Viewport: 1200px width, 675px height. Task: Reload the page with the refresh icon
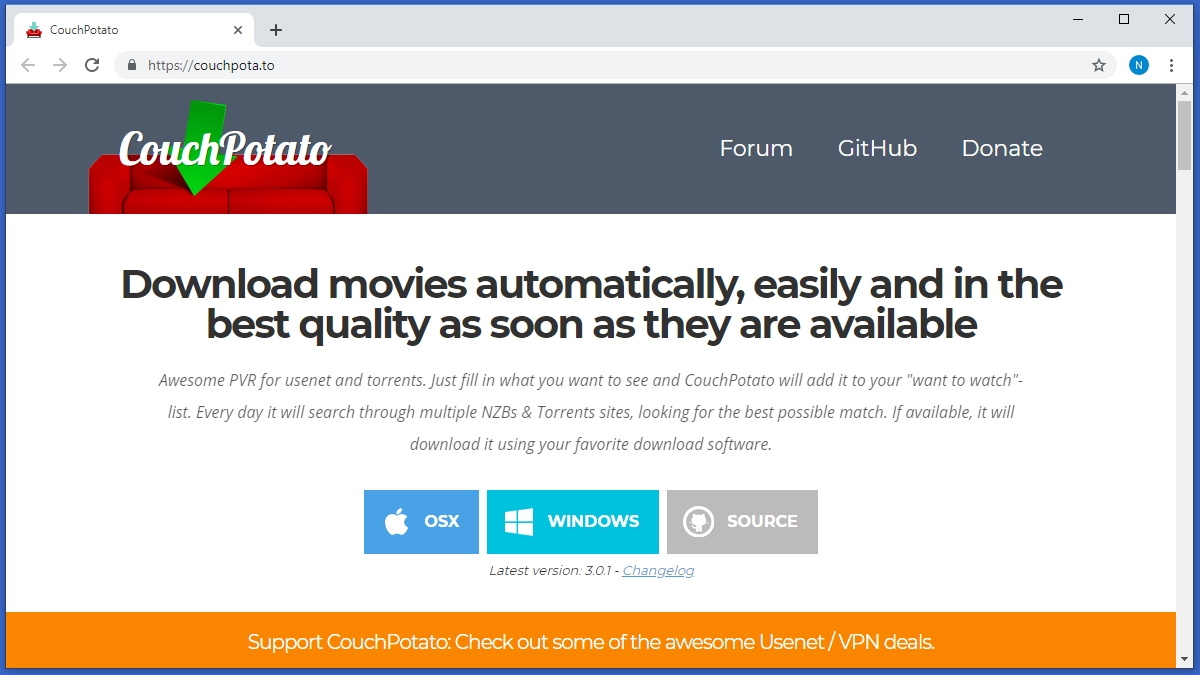tap(92, 65)
